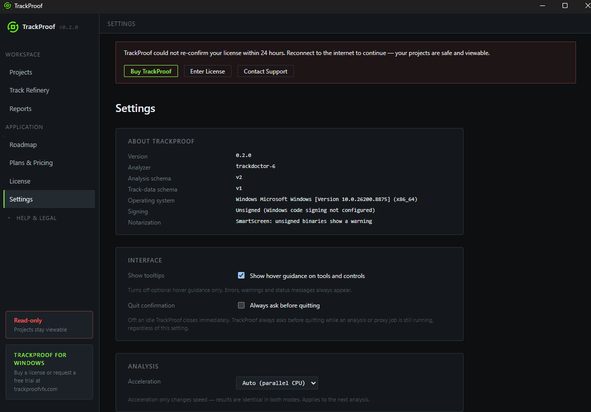Select Settings in the sidebar

(49, 199)
